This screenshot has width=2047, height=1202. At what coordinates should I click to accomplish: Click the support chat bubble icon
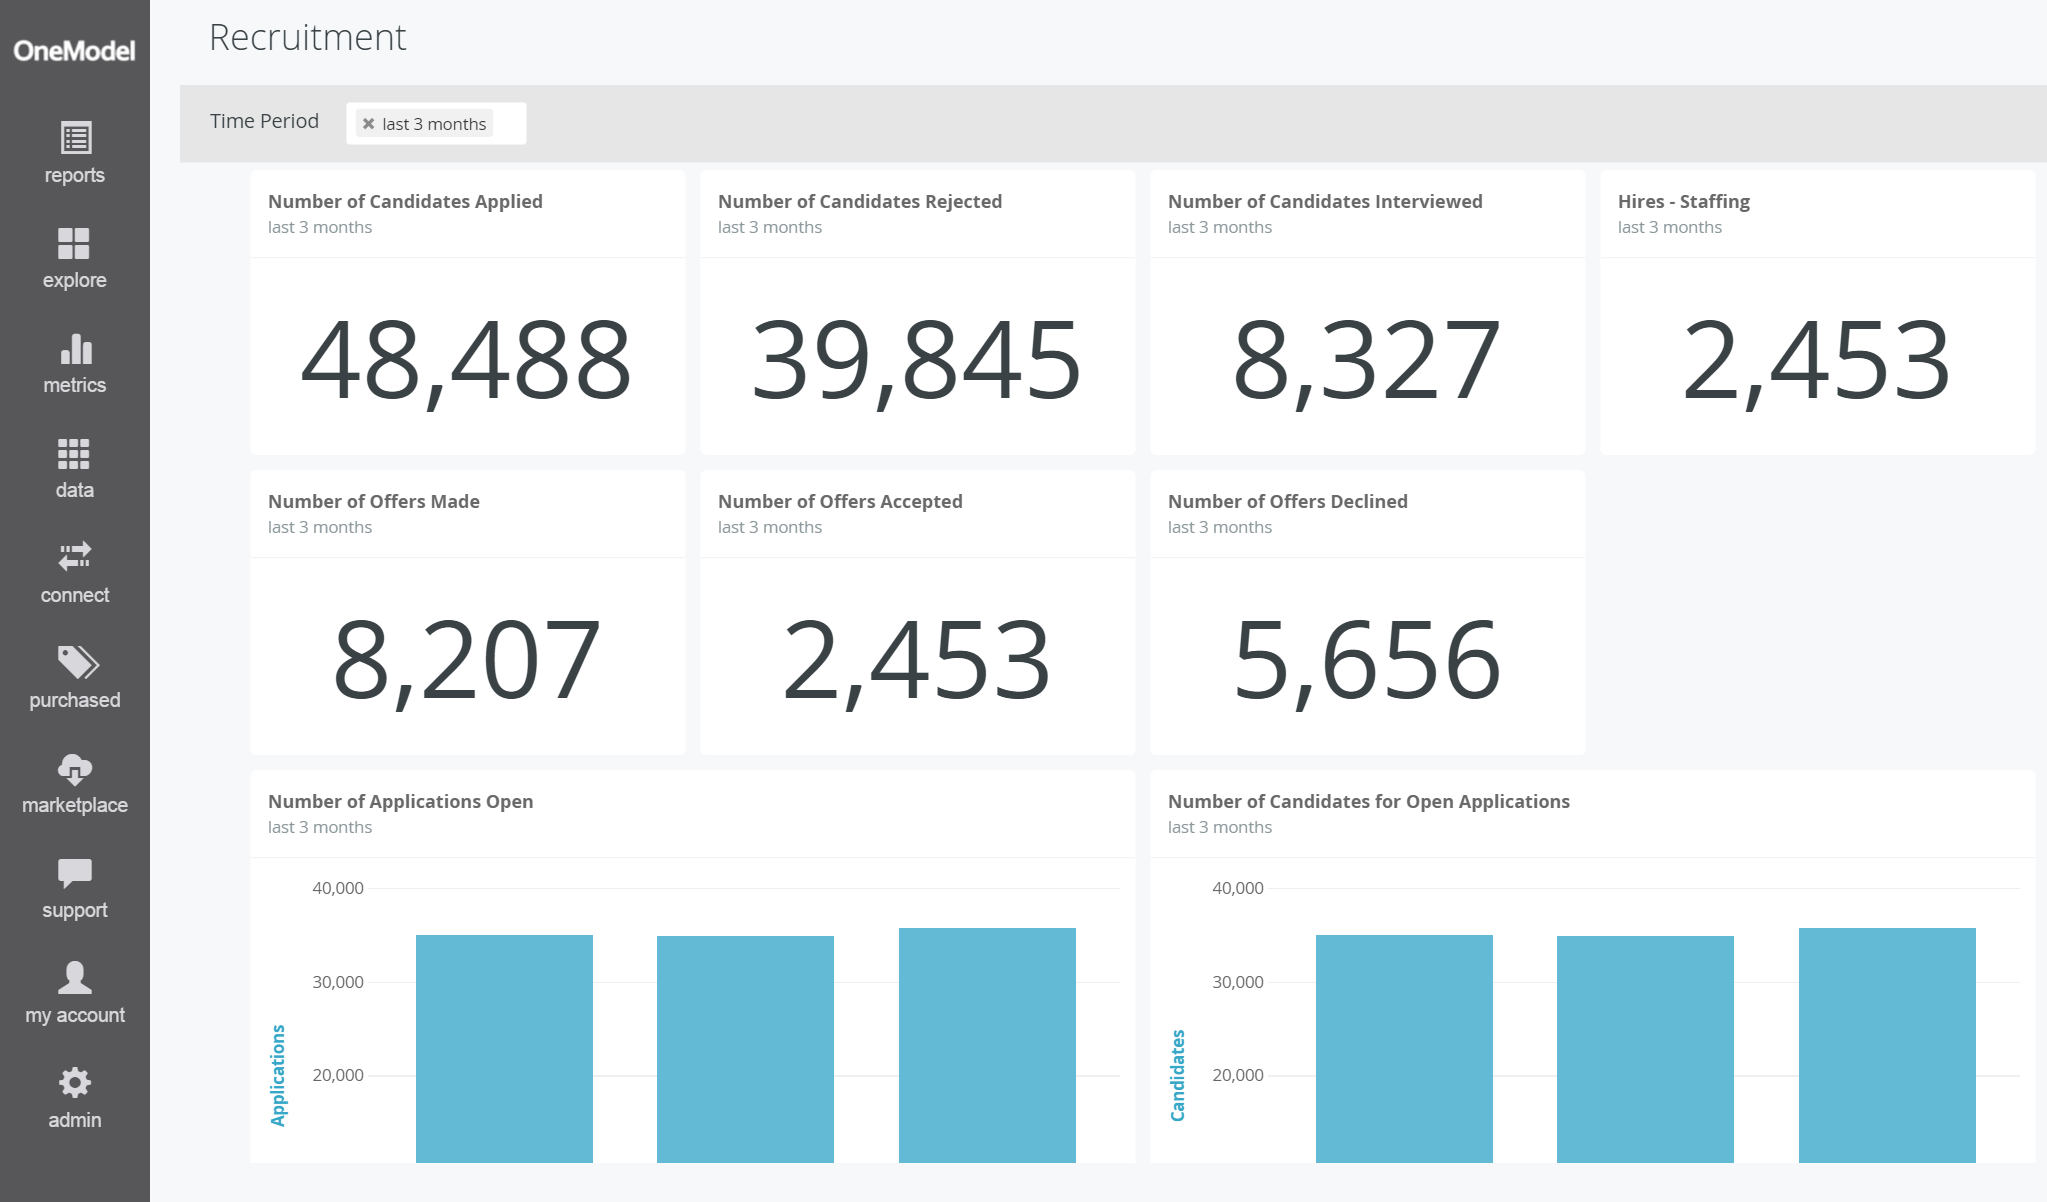pyautogui.click(x=75, y=873)
